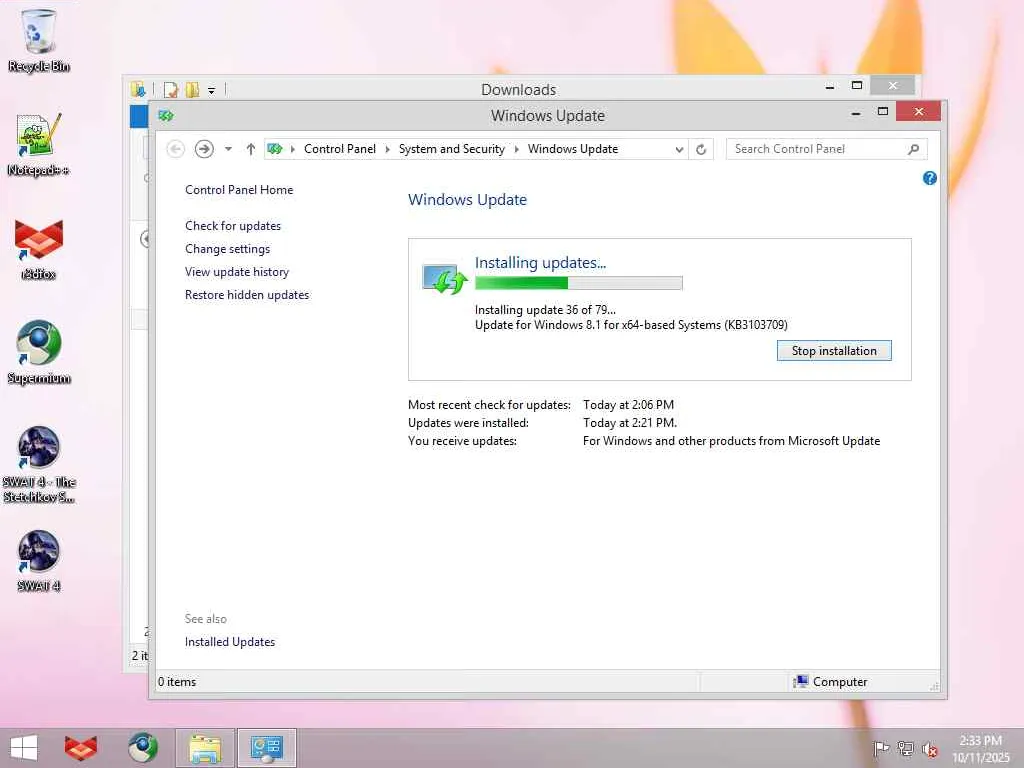Click the Windows Update shield icon in address bar
Image resolution: width=1024 pixels, height=768 pixels.
(x=275, y=149)
